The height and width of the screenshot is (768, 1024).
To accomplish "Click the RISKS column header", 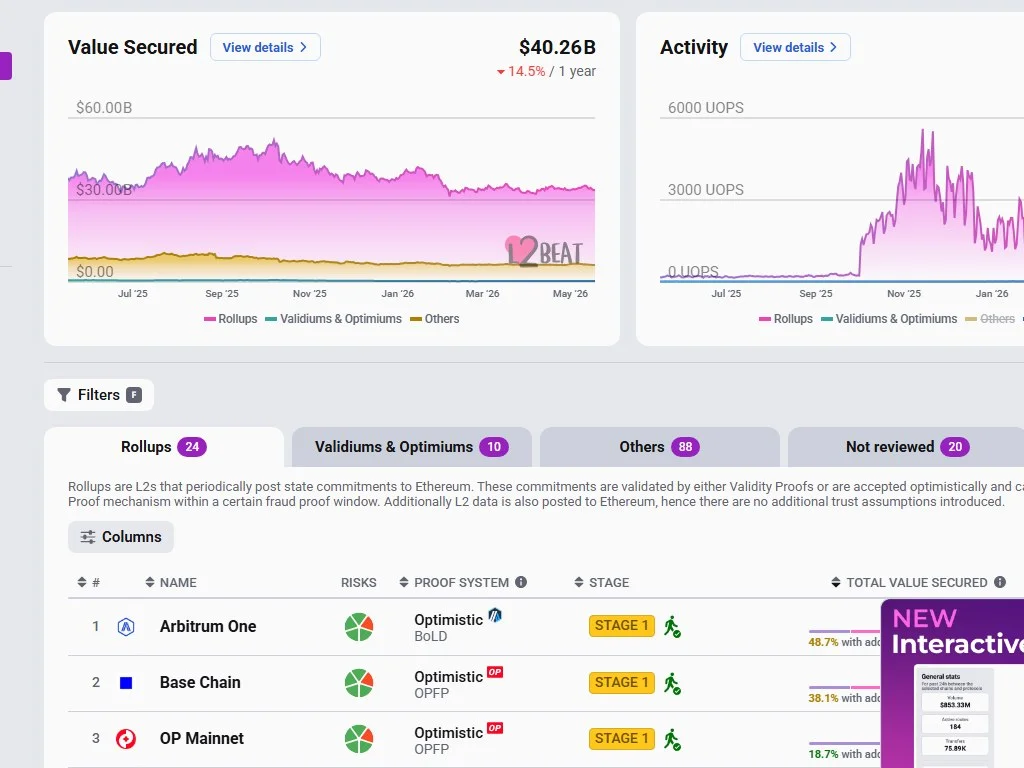I will (359, 583).
